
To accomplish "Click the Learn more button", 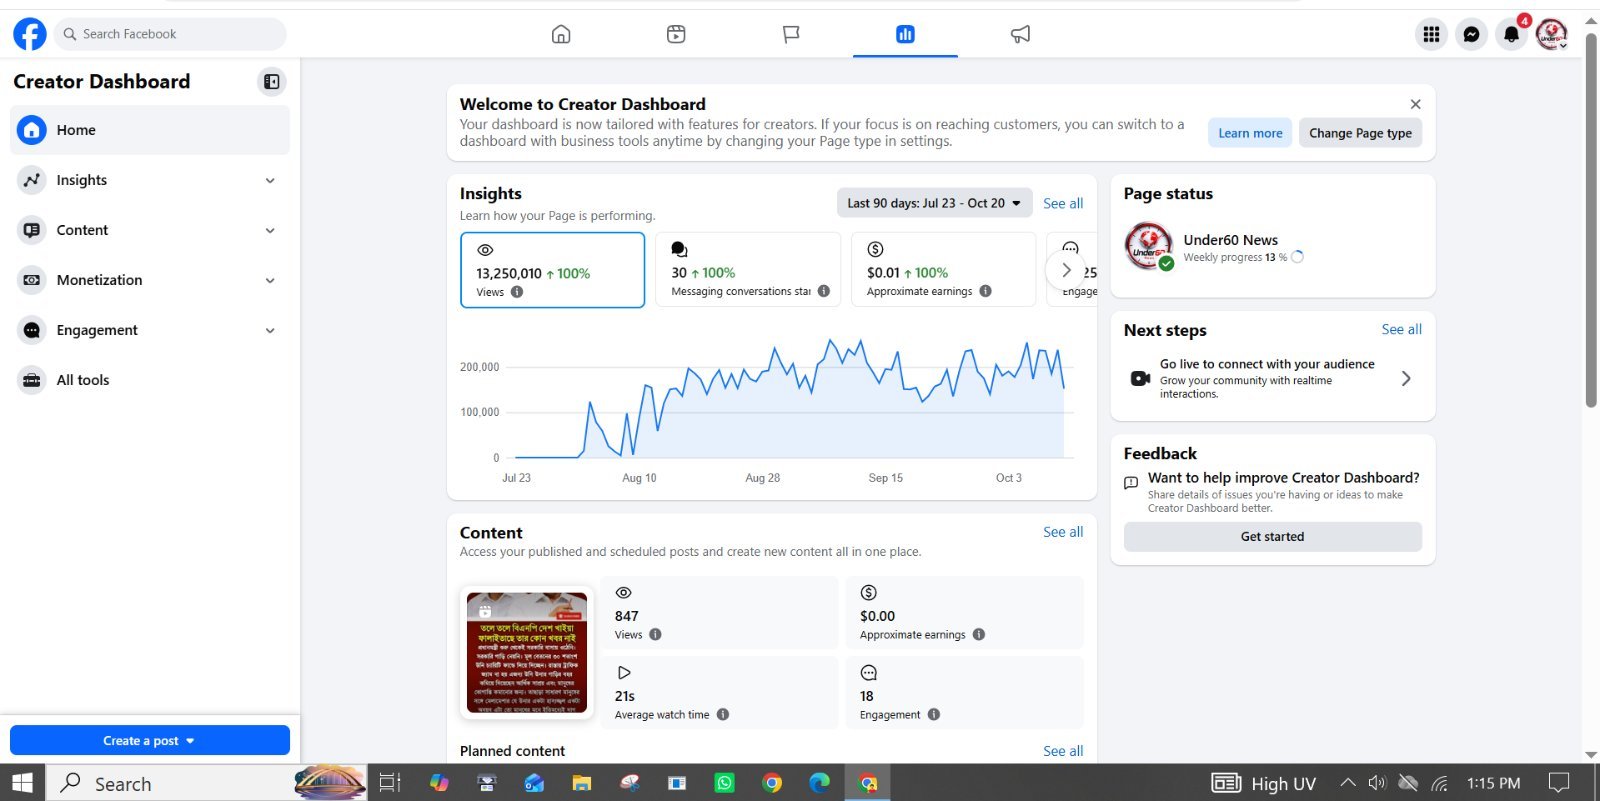I will [1250, 133].
